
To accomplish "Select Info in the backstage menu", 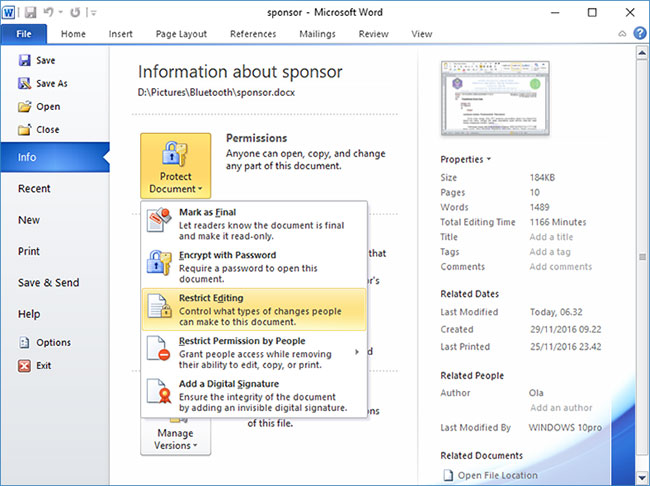I will coord(55,157).
